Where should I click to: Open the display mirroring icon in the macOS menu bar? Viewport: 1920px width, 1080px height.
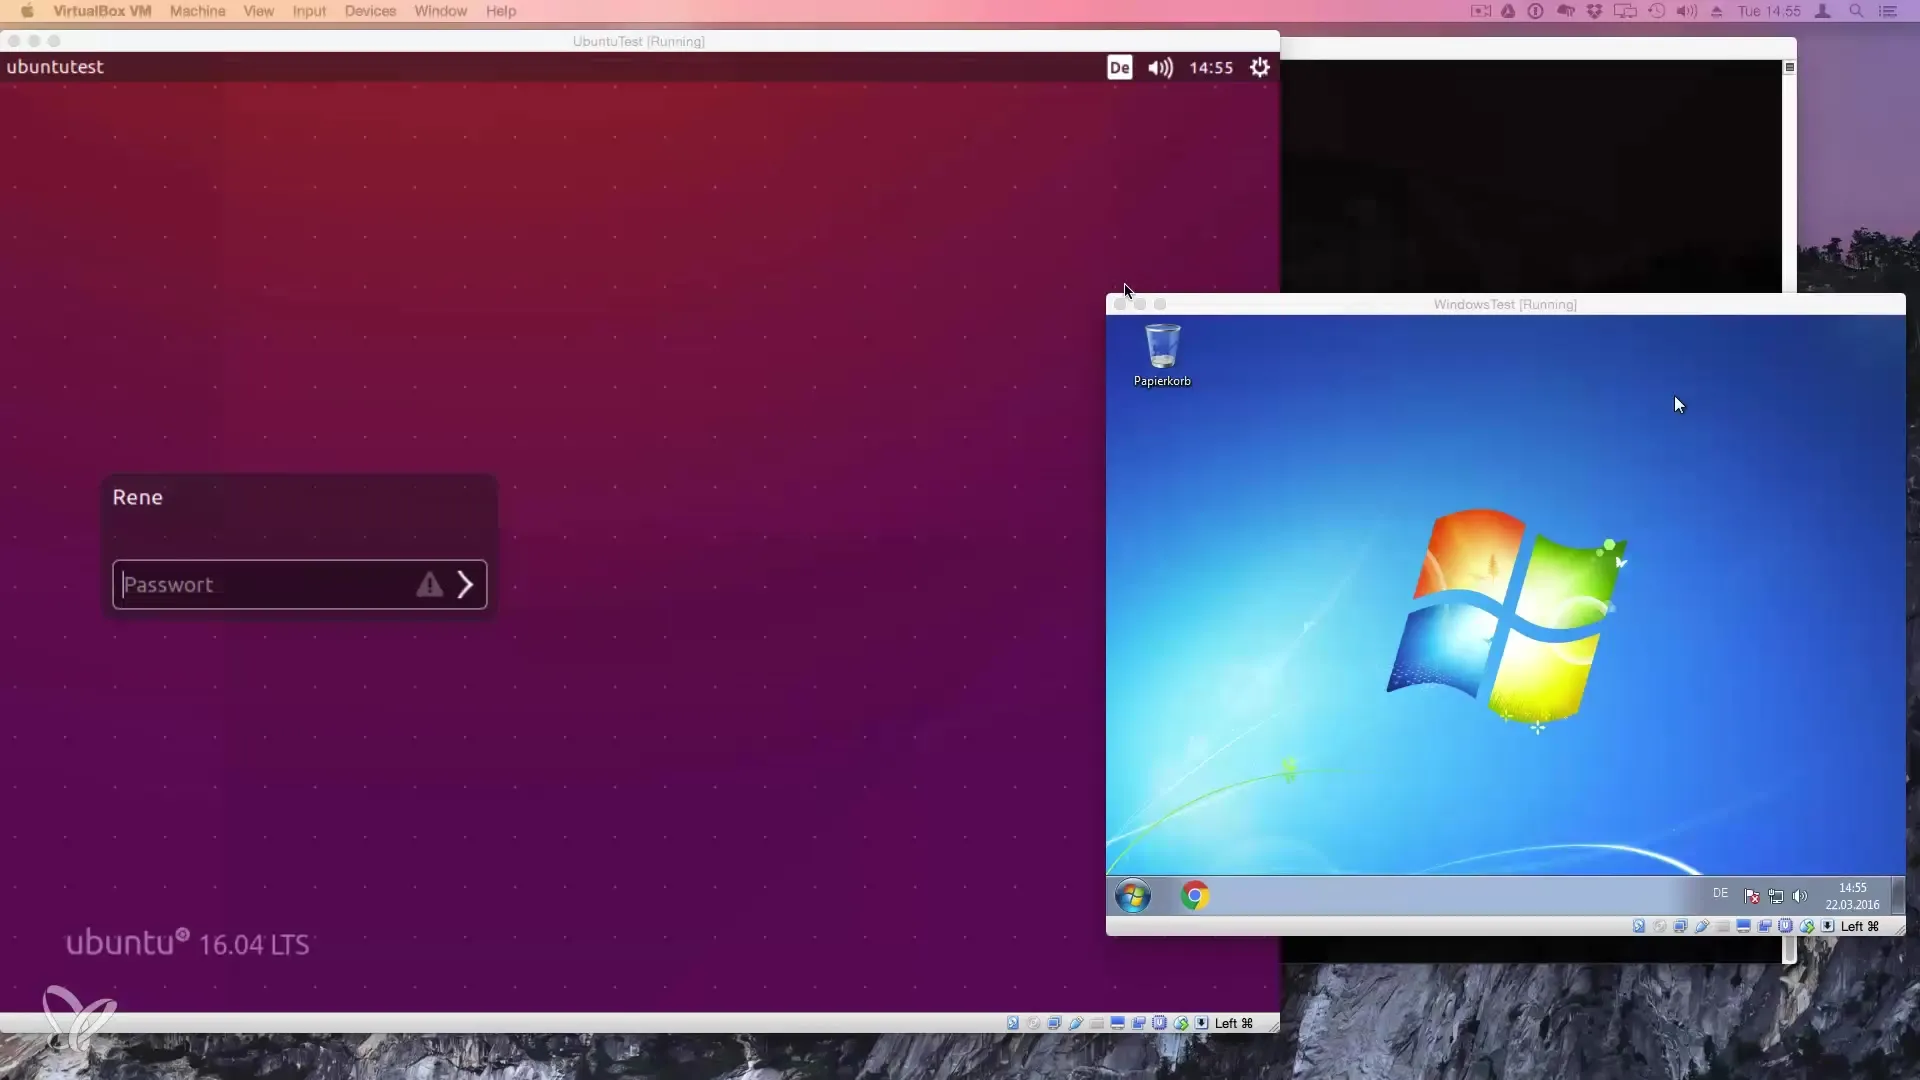click(1625, 11)
